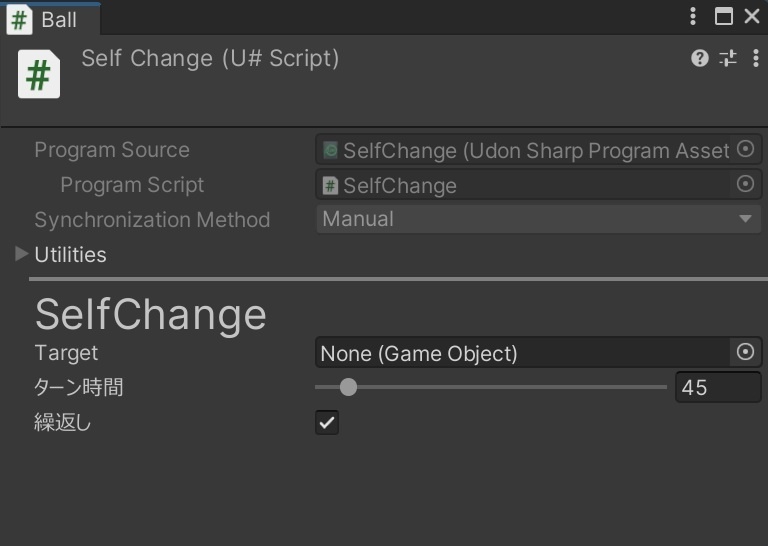Open the component help reference icon
Screen dimensions: 768x546
[x=700, y=59]
